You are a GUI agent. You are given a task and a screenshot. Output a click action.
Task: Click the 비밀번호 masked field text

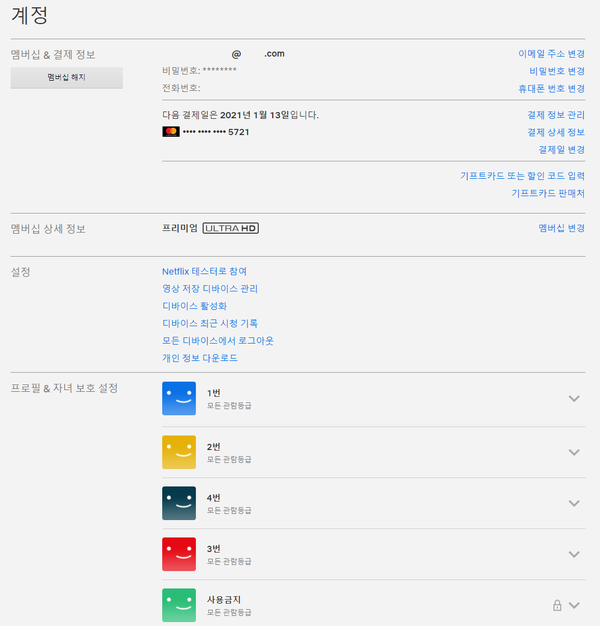199,71
